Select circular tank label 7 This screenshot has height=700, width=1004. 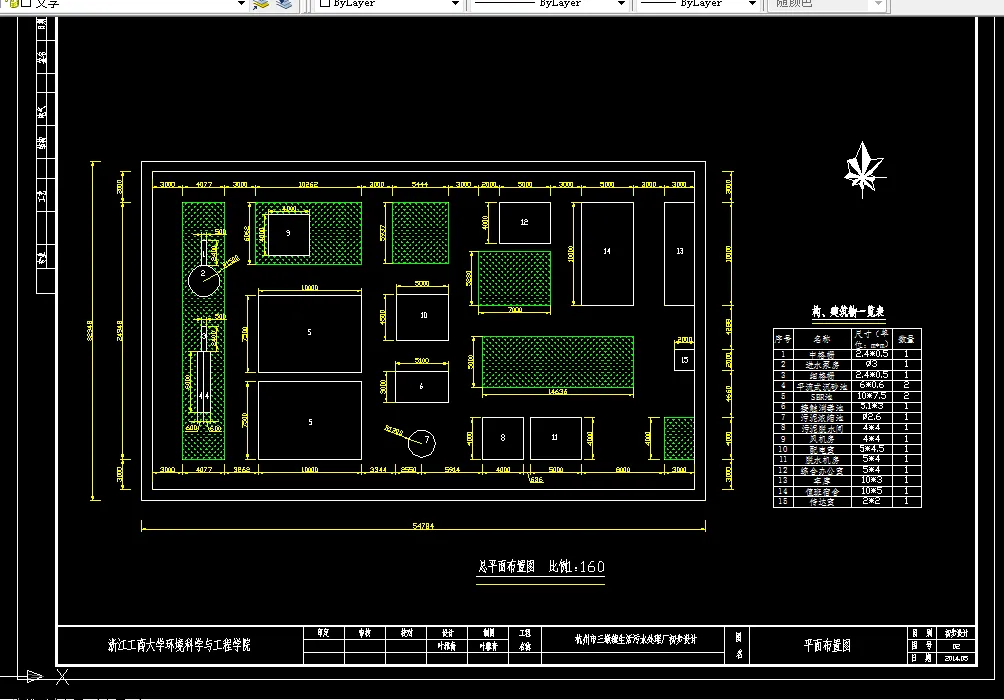click(427, 439)
